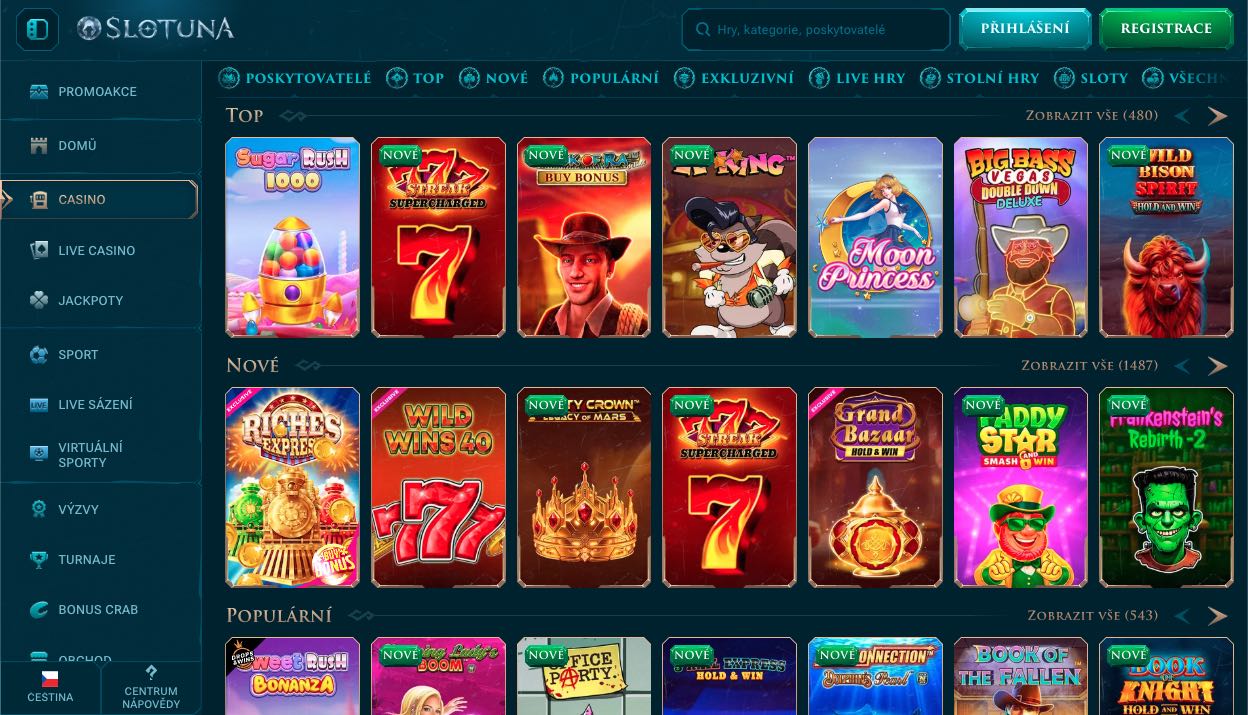Click the Turnaje trophy icon

coord(39,560)
